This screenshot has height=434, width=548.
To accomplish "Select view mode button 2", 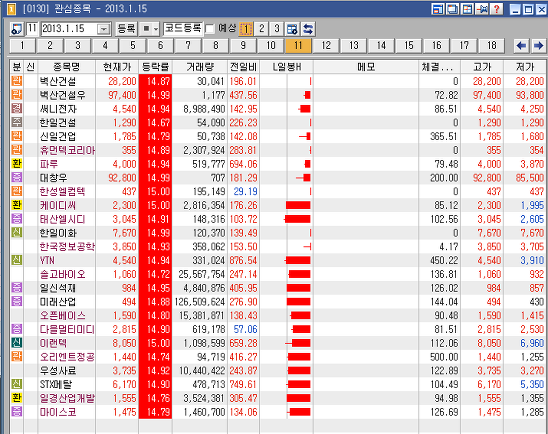I will [x=261, y=29].
